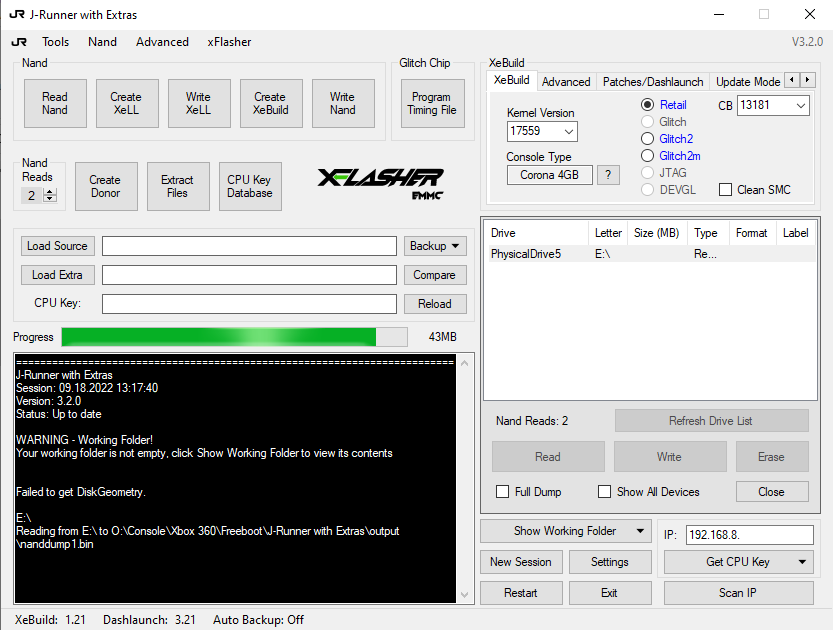Screen dimensions: 833x630
Task: Click the Write Nand button
Action: coord(343,104)
